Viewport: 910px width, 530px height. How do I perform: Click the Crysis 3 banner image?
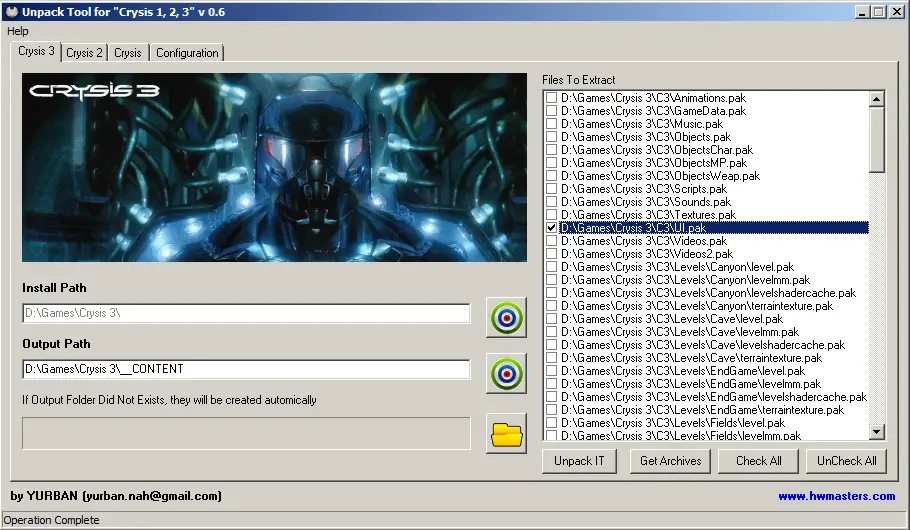(x=275, y=167)
